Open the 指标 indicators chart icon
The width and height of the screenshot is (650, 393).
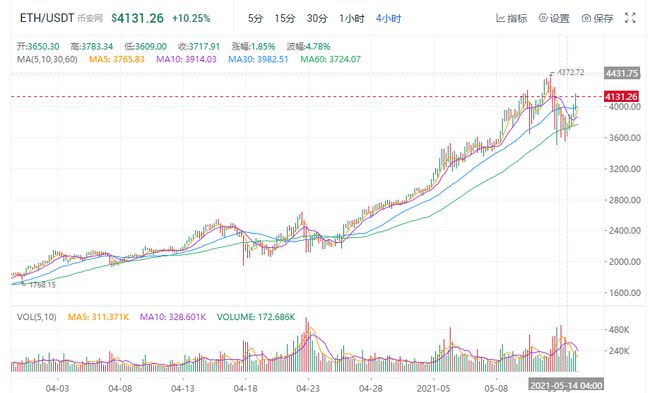pos(500,18)
